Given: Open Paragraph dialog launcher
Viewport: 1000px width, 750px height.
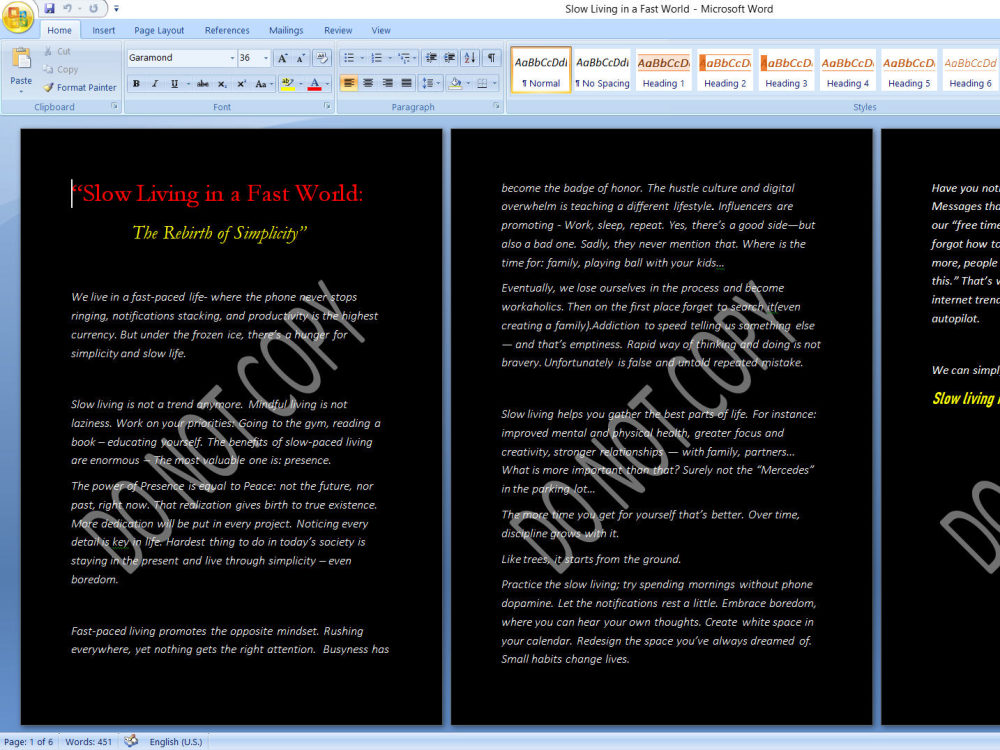Looking at the screenshot, I should click(496, 107).
